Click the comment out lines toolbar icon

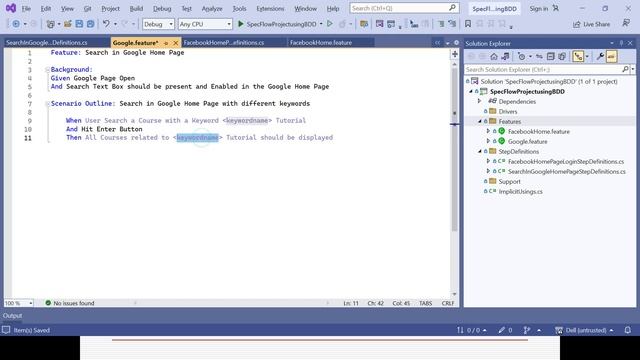441,24
